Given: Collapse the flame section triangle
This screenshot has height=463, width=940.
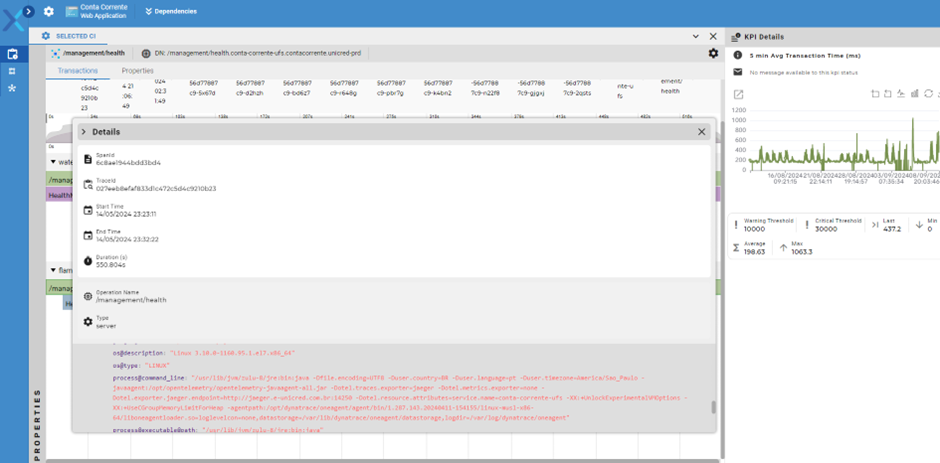Looking at the screenshot, I should point(53,270).
